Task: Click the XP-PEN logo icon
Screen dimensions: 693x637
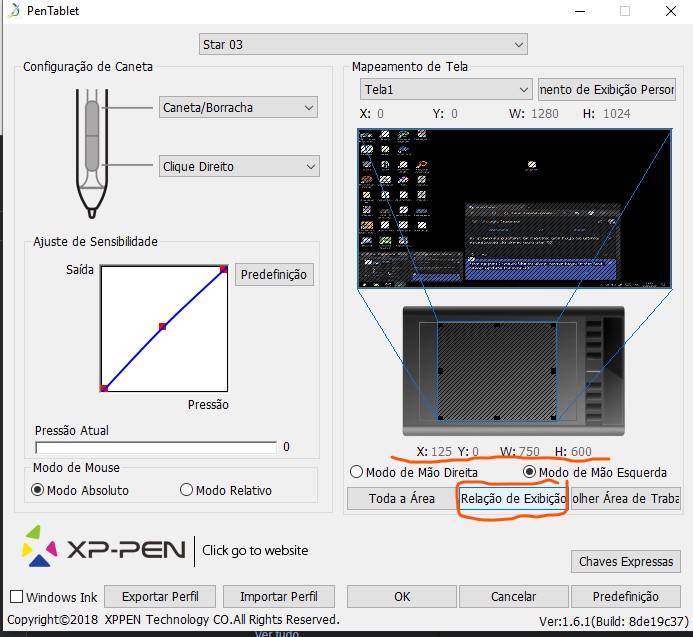Action: click(40, 550)
